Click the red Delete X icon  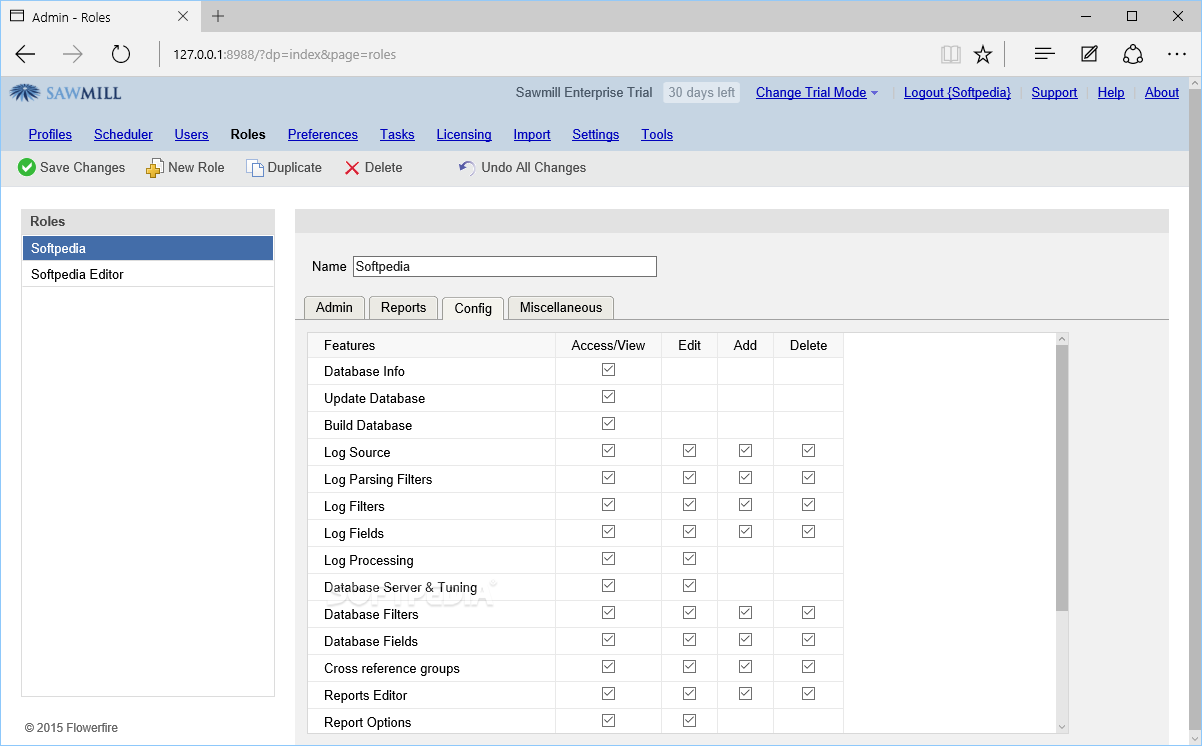[x=352, y=168]
